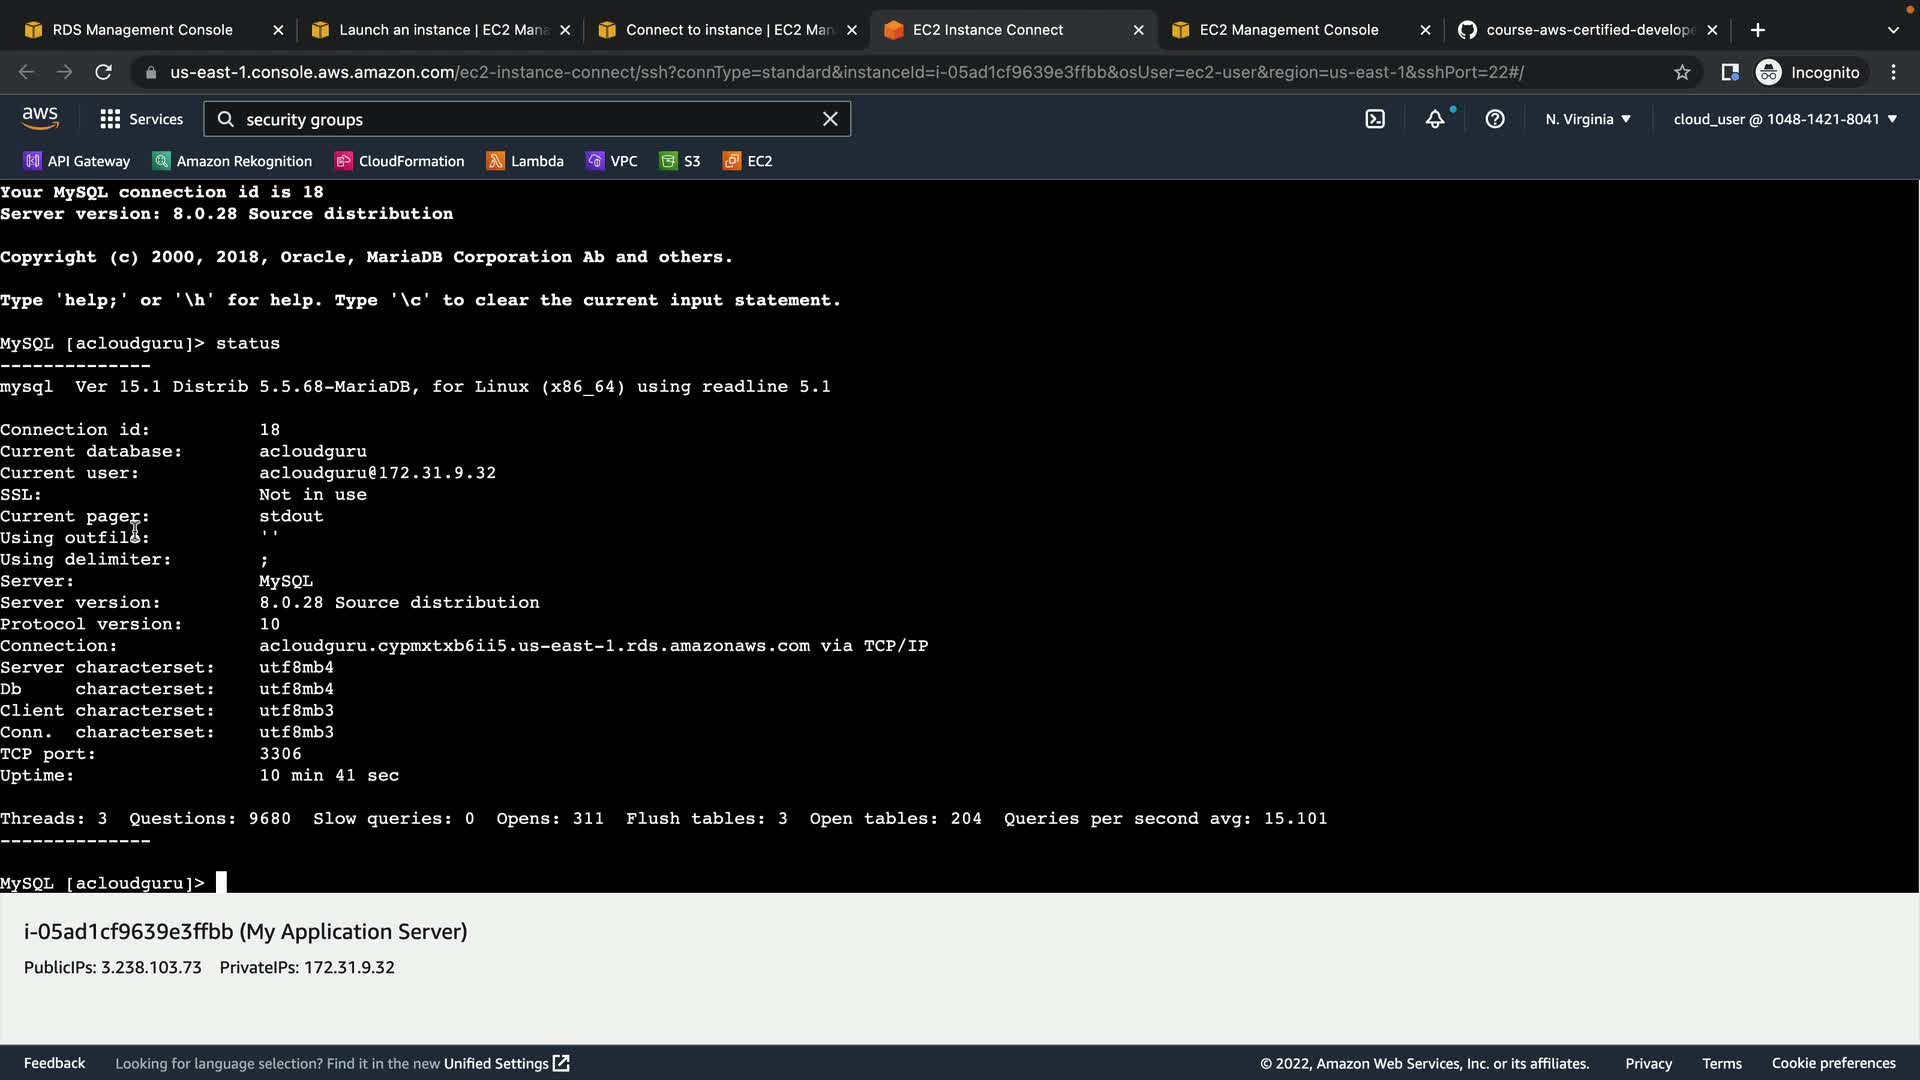This screenshot has width=1920, height=1080.
Task: Open AWS CloudShell icon in header
Action: [1375, 119]
